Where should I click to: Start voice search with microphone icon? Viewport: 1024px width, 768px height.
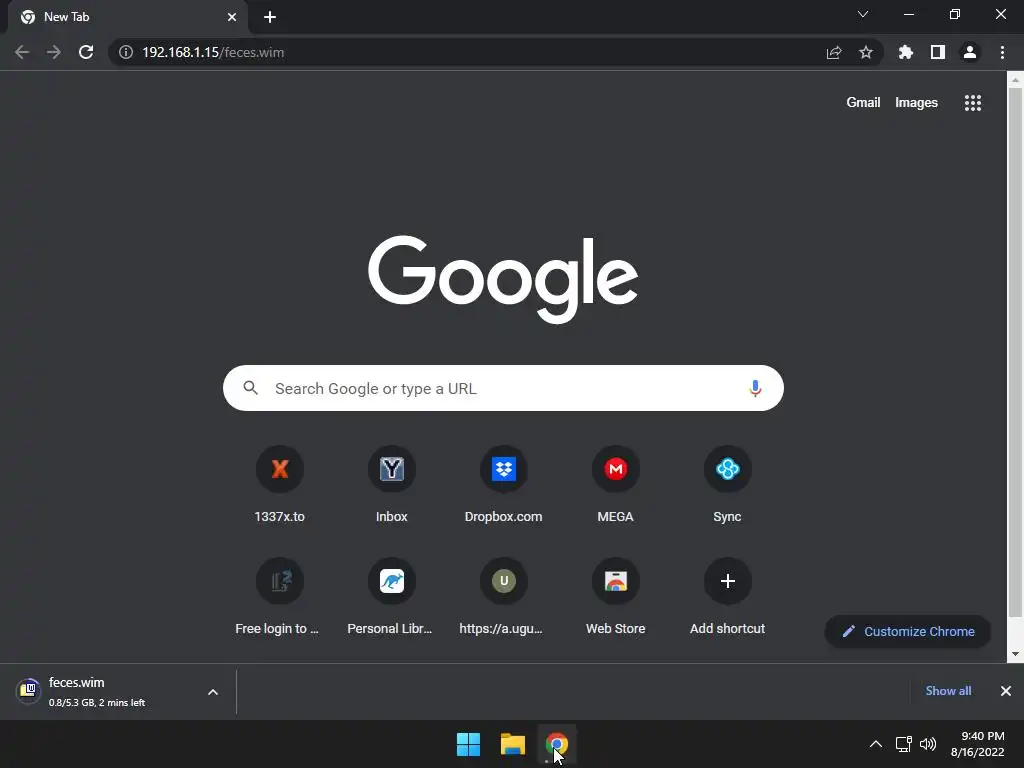(754, 389)
